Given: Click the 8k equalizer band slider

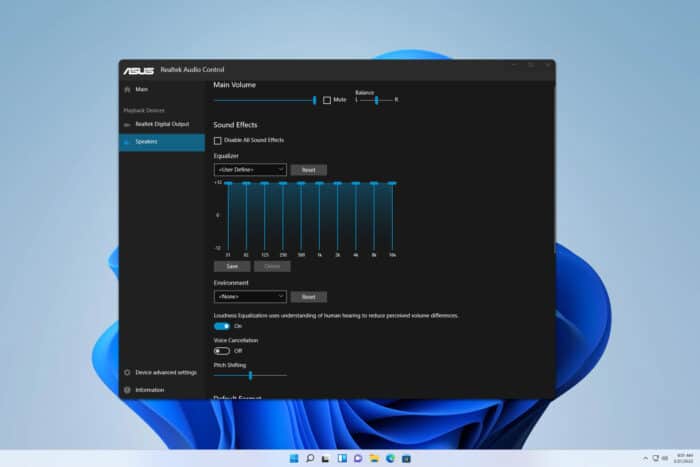Looking at the screenshot, I should (374, 217).
